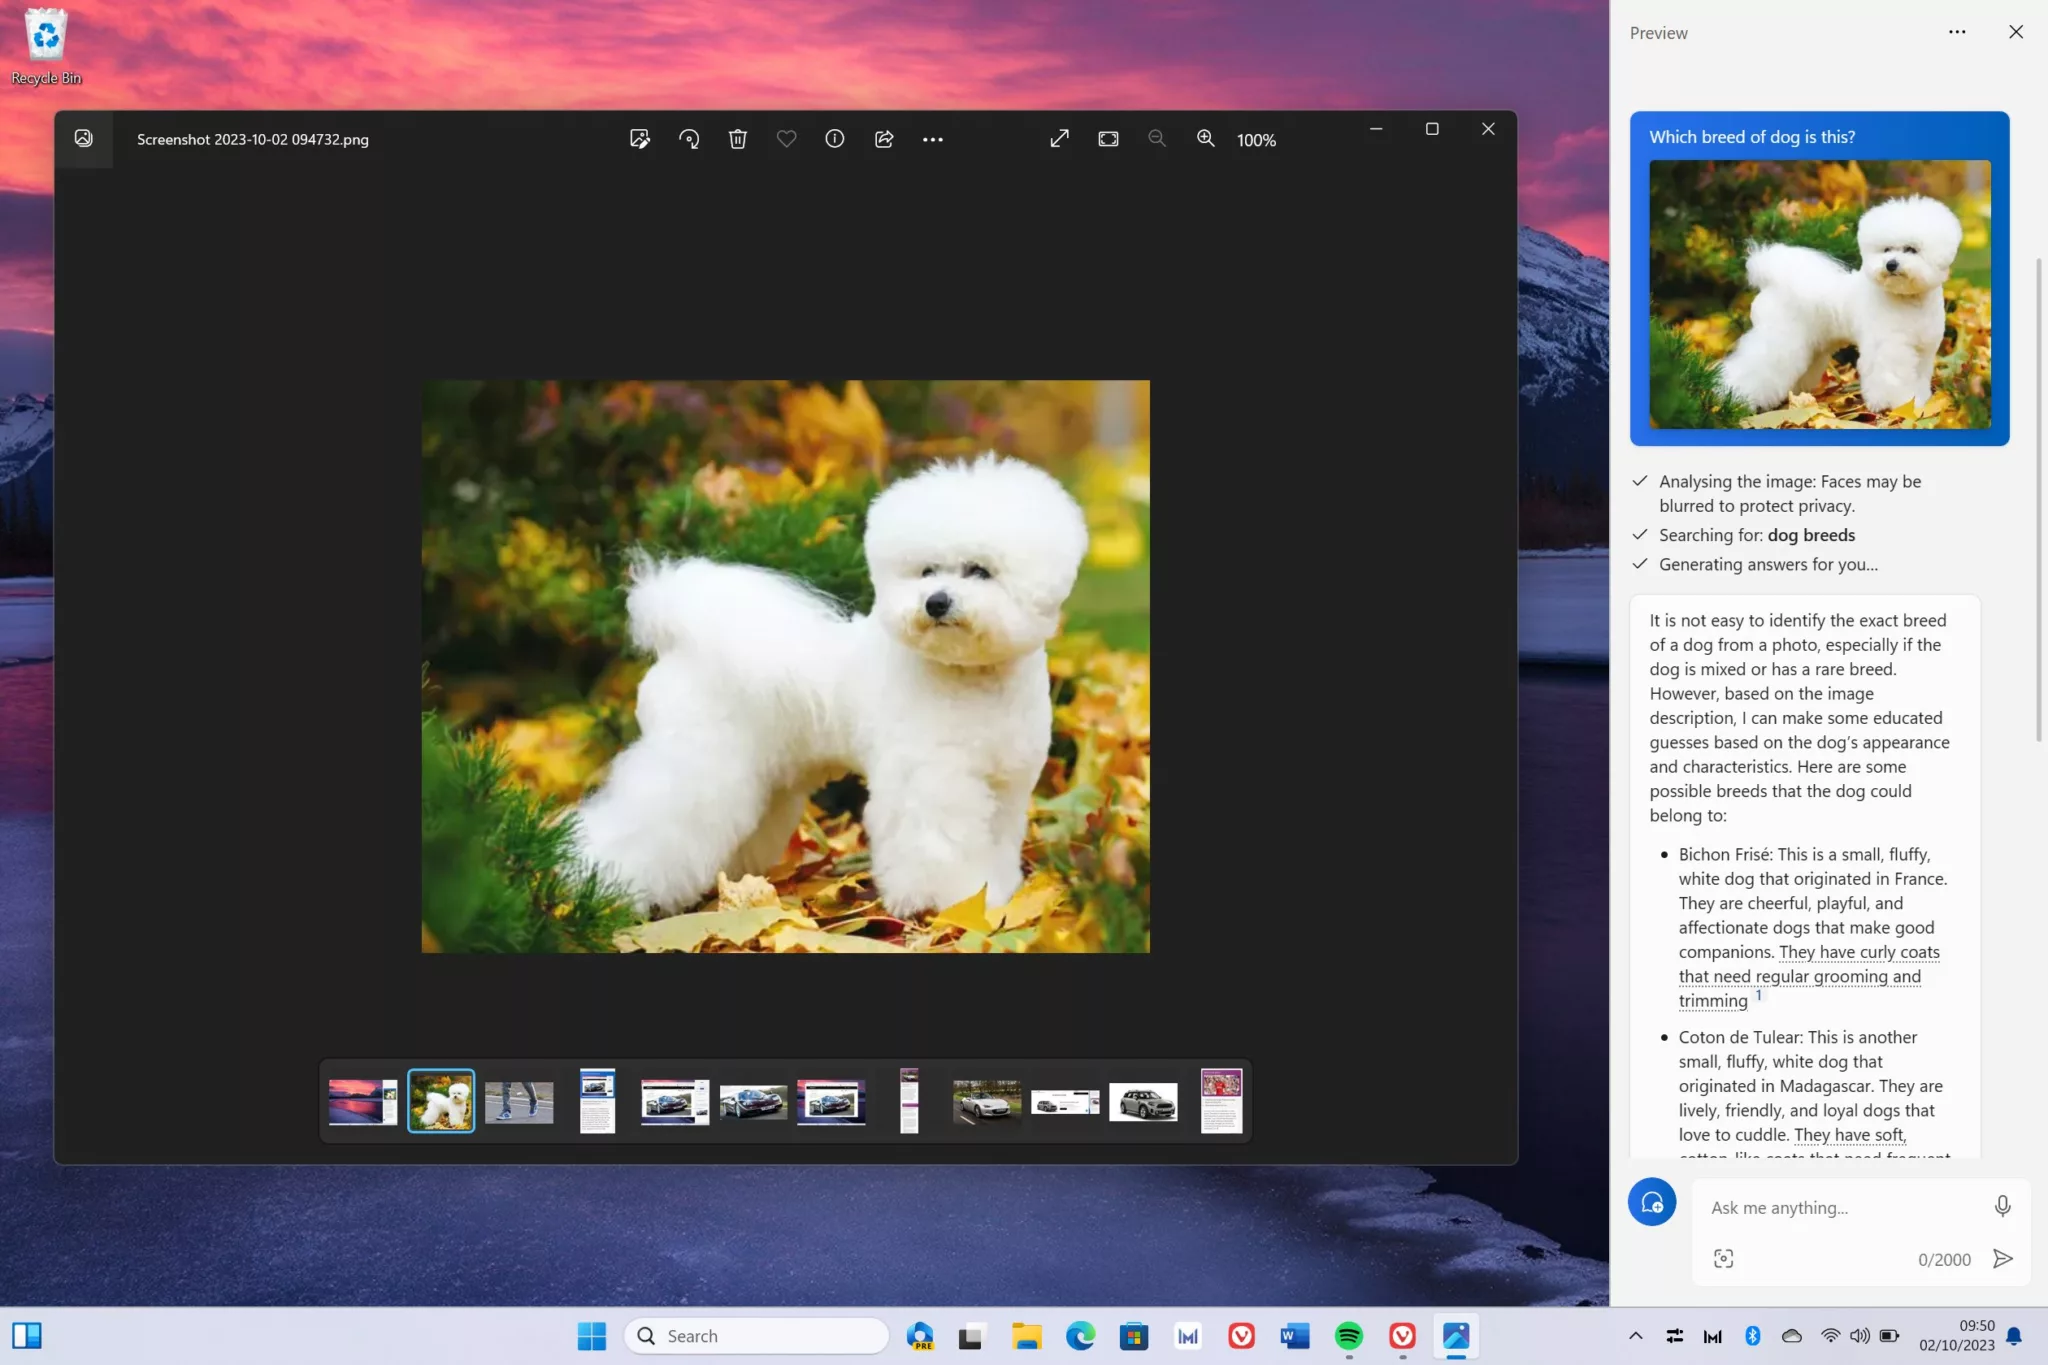Click the Task View icon in taskbar
2048x1365 pixels.
tap(971, 1336)
